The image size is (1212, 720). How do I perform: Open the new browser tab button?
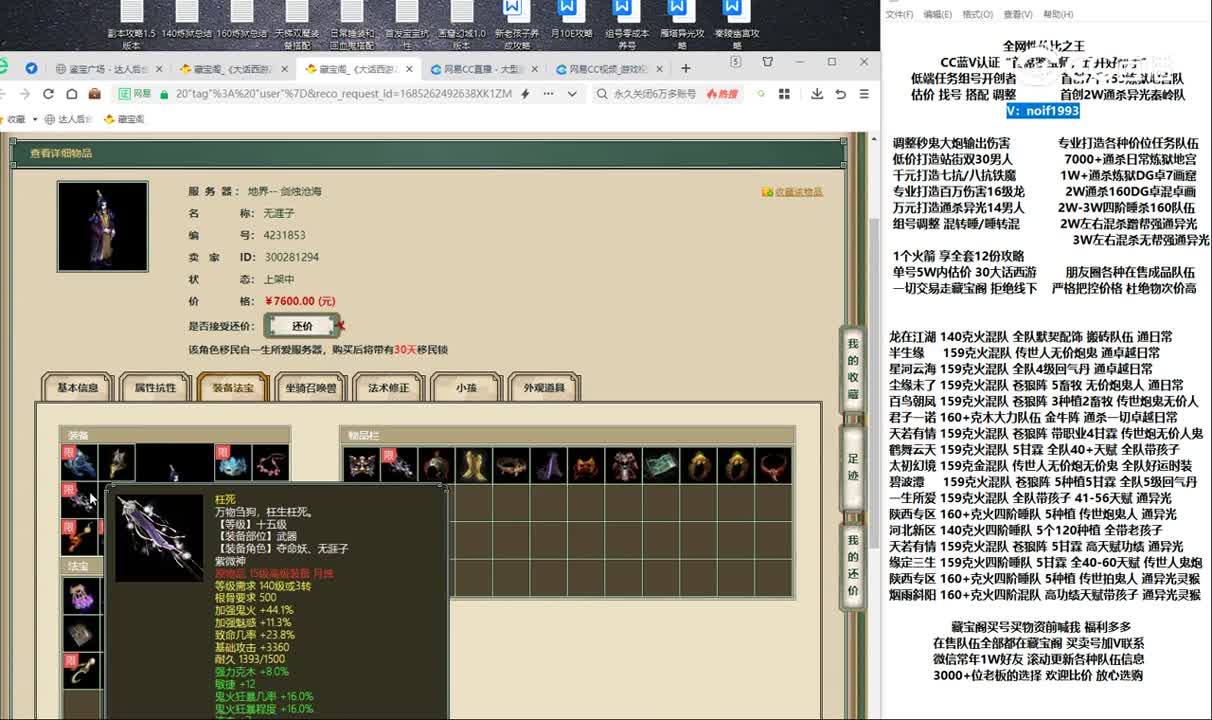(686, 69)
